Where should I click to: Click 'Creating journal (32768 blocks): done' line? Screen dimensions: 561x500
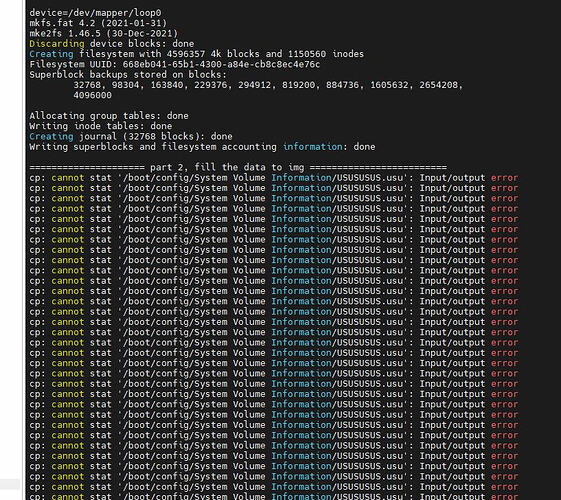131,137
